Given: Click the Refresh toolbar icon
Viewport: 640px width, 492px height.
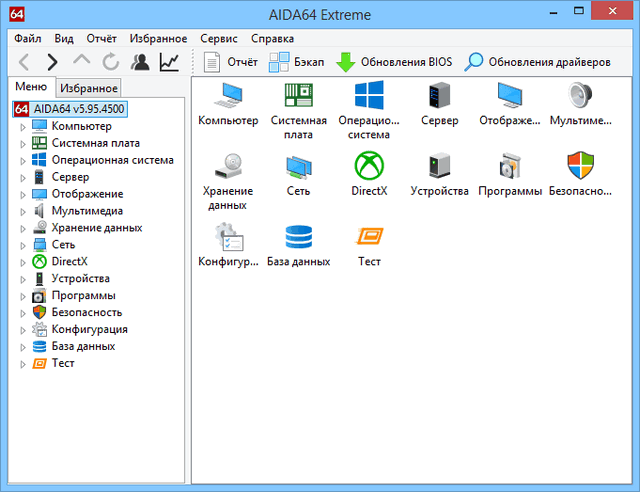Looking at the screenshot, I should 111,62.
